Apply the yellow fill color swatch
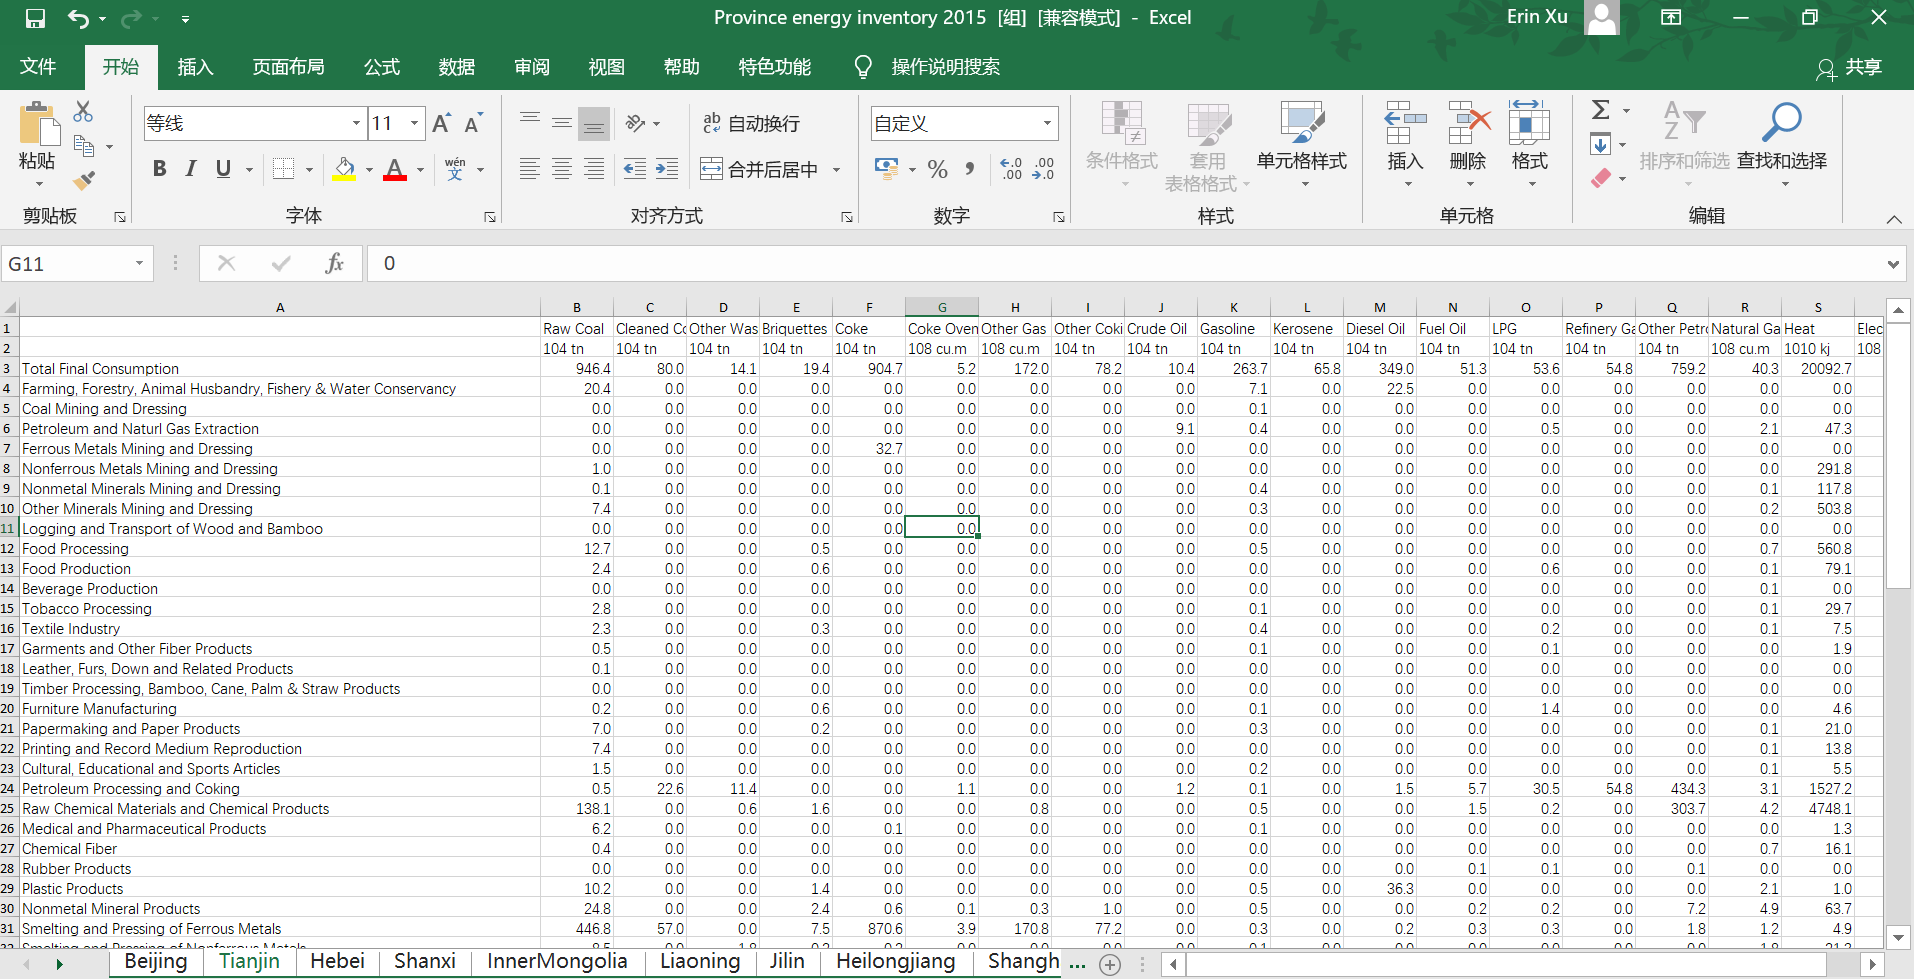The width and height of the screenshot is (1914, 979). click(344, 169)
